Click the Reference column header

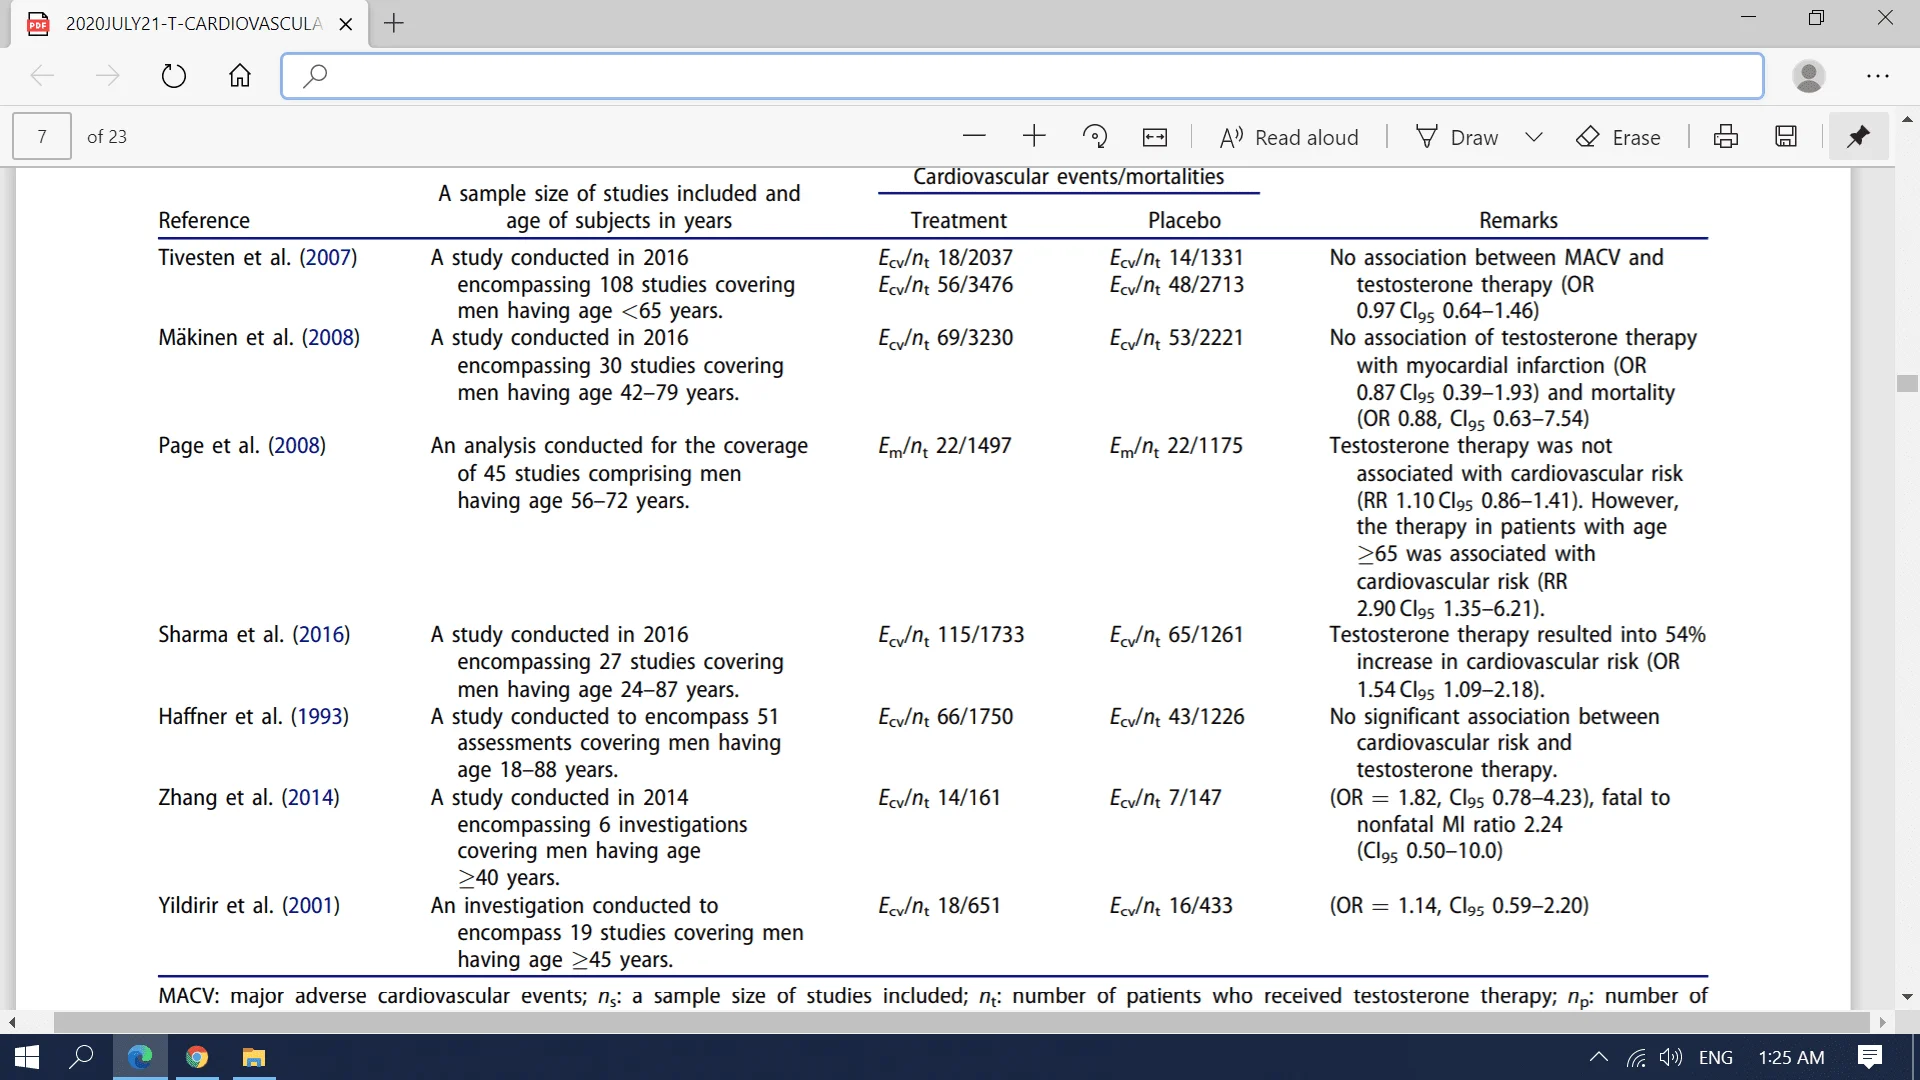click(204, 220)
